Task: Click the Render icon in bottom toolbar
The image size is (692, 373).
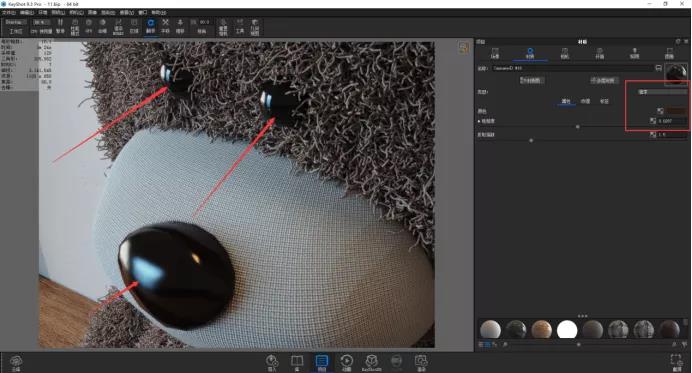Action: pos(421,362)
